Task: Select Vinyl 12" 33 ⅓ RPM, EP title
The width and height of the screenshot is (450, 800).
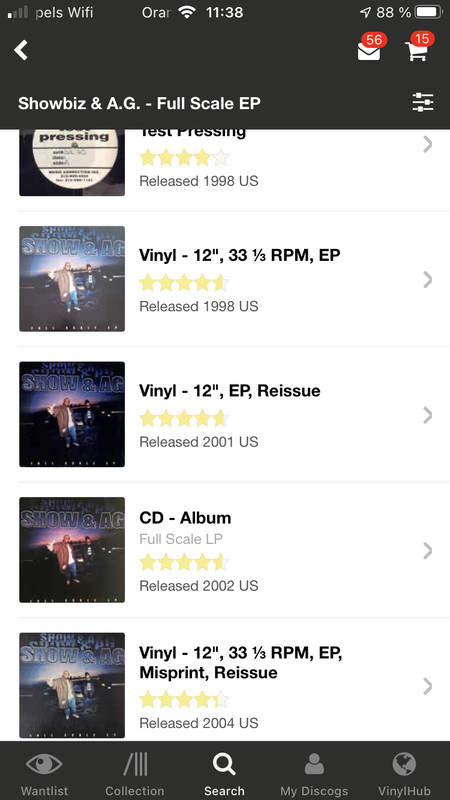Action: click(x=240, y=255)
